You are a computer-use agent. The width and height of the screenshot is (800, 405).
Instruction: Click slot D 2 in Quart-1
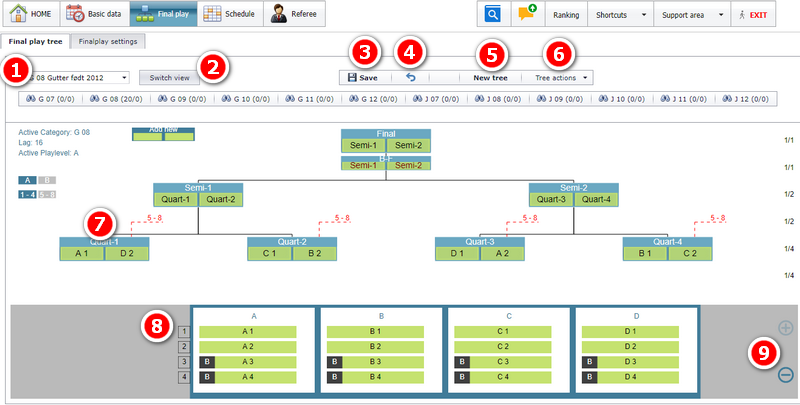click(127, 253)
